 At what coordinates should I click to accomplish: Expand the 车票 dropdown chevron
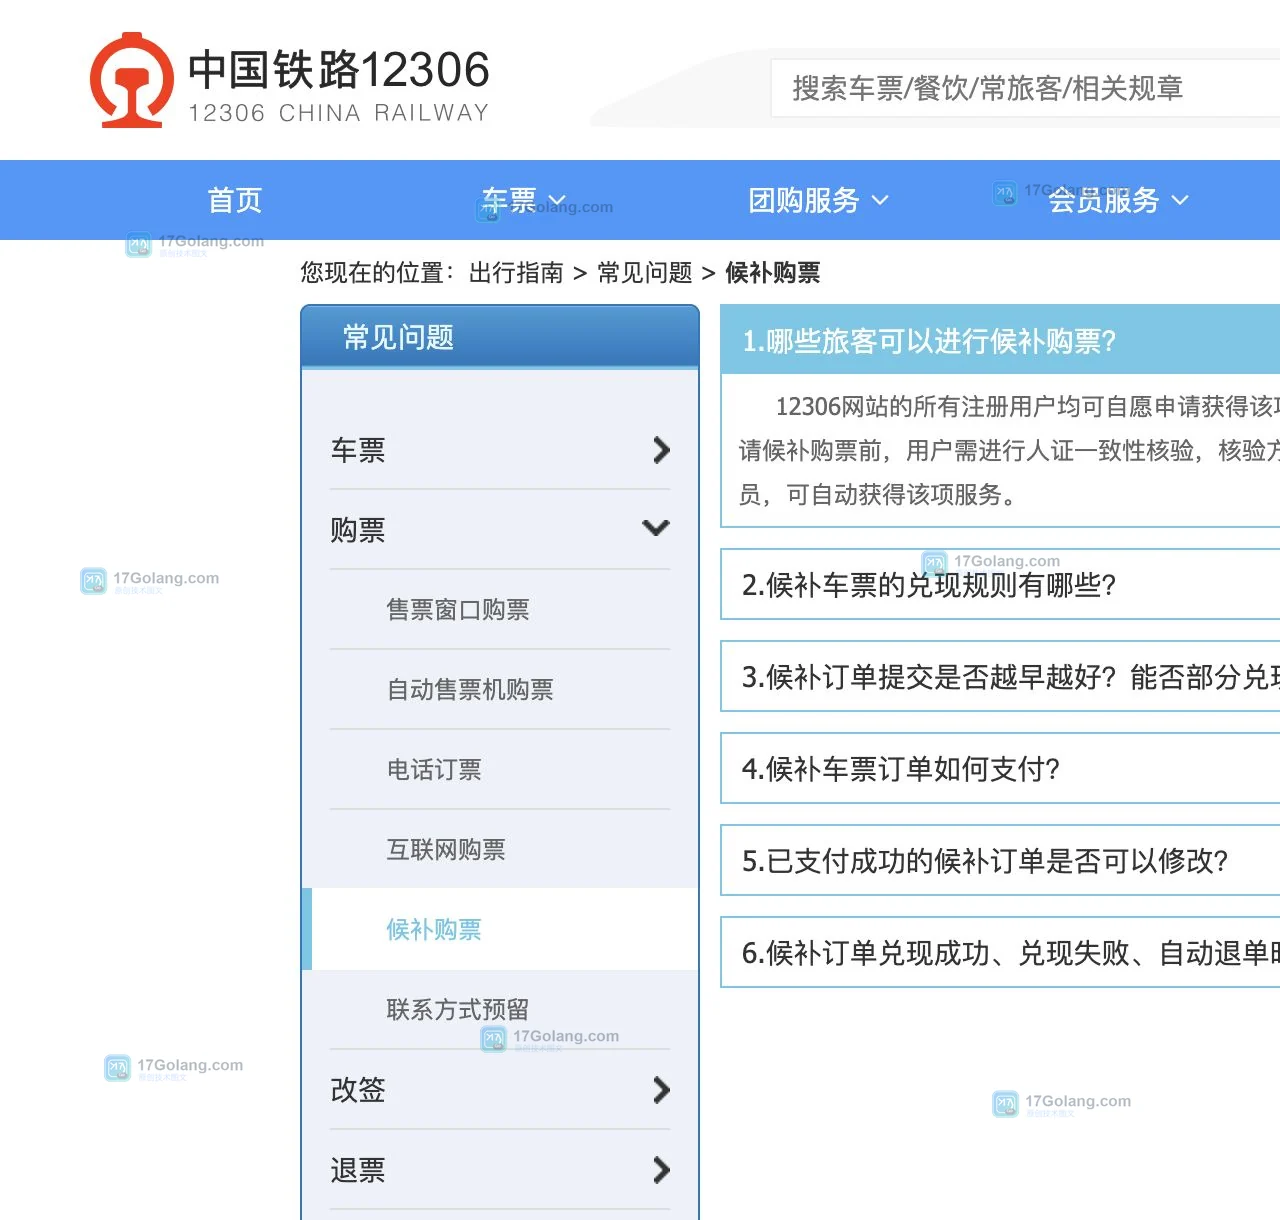point(558,200)
